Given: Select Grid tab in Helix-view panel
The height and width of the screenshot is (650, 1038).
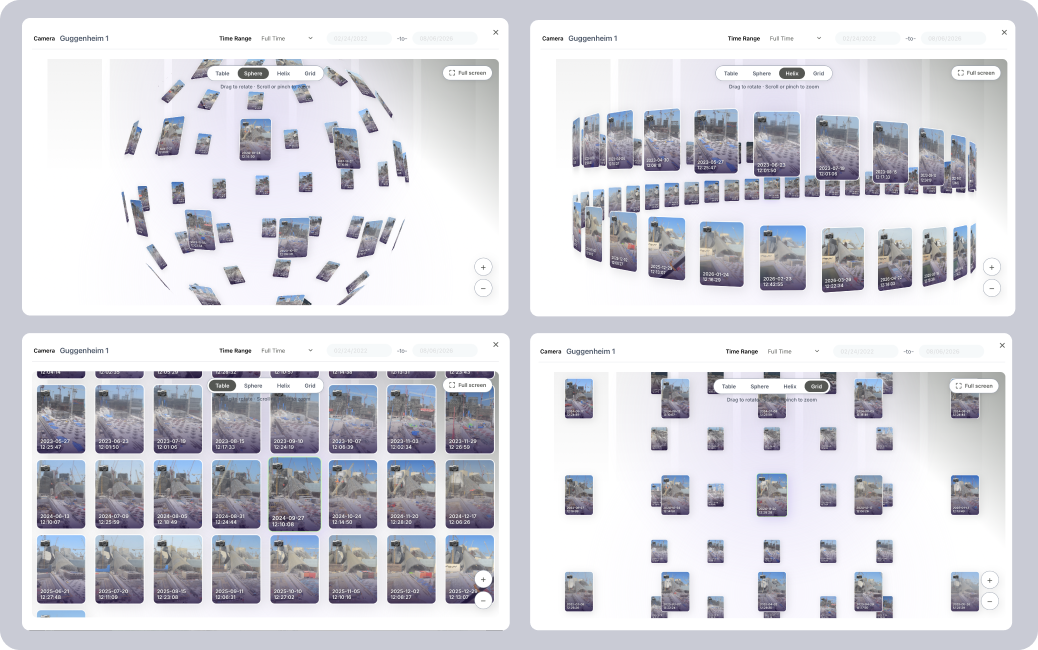Looking at the screenshot, I should tap(819, 73).
